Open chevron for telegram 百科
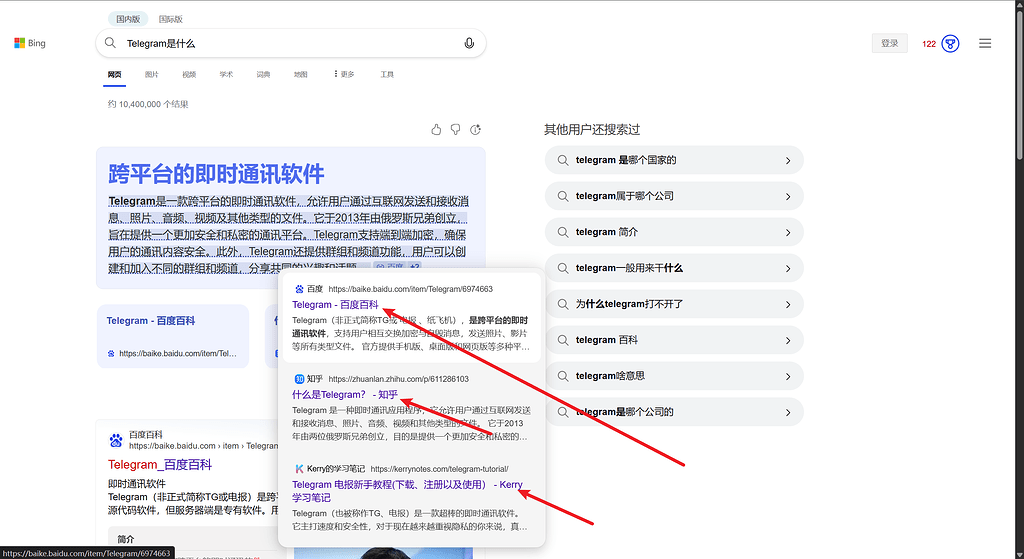The image size is (1024, 559). tap(788, 340)
